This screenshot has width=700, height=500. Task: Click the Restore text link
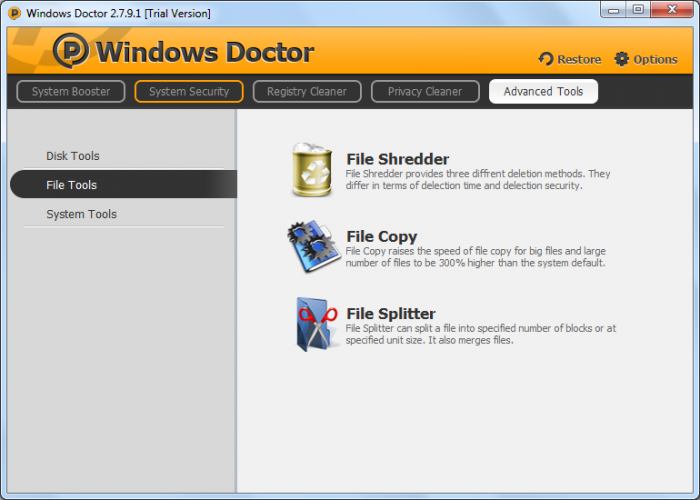(579, 59)
